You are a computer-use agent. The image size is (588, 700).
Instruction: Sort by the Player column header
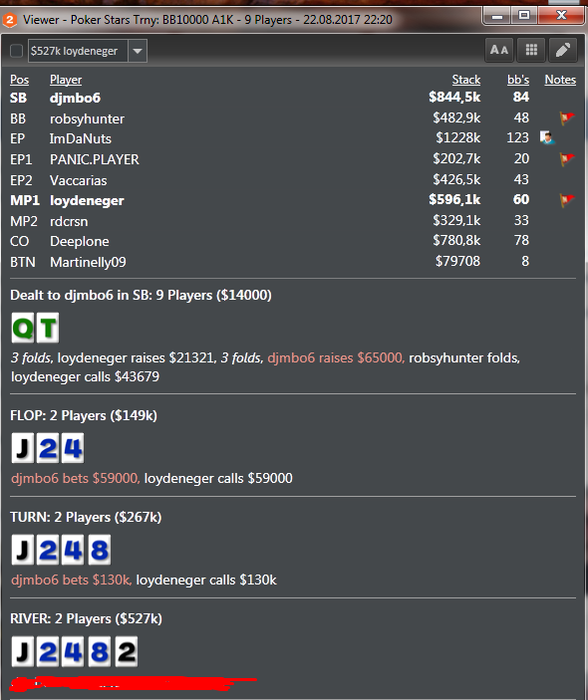coord(66,80)
